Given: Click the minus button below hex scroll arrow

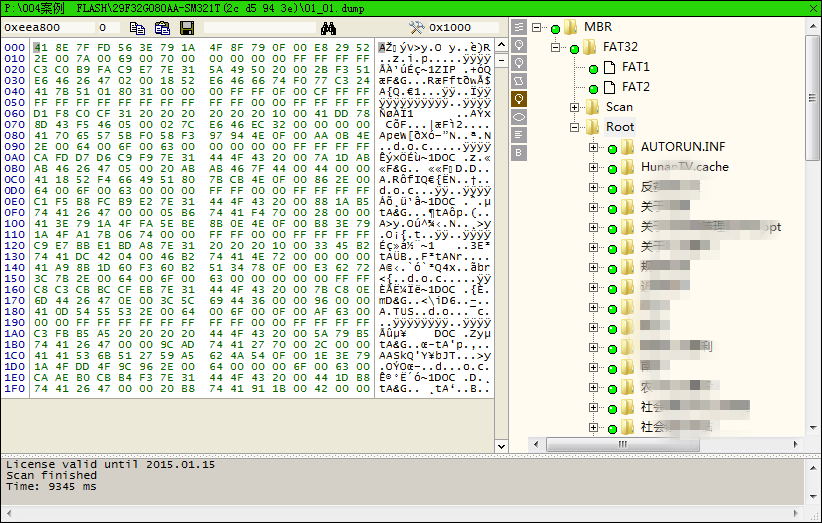Looking at the screenshot, I should click(x=501, y=60).
